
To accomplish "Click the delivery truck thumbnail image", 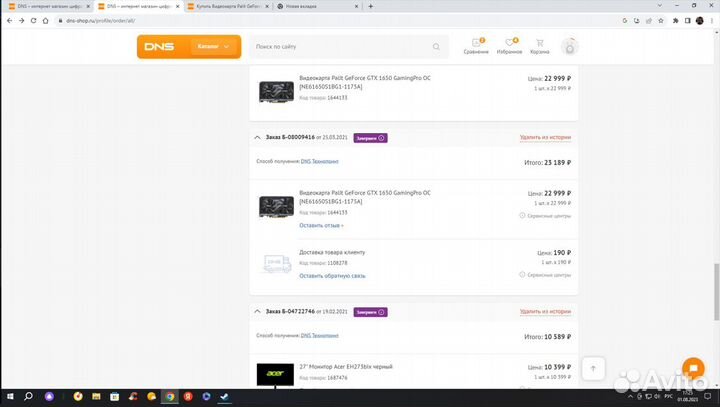I will [277, 263].
